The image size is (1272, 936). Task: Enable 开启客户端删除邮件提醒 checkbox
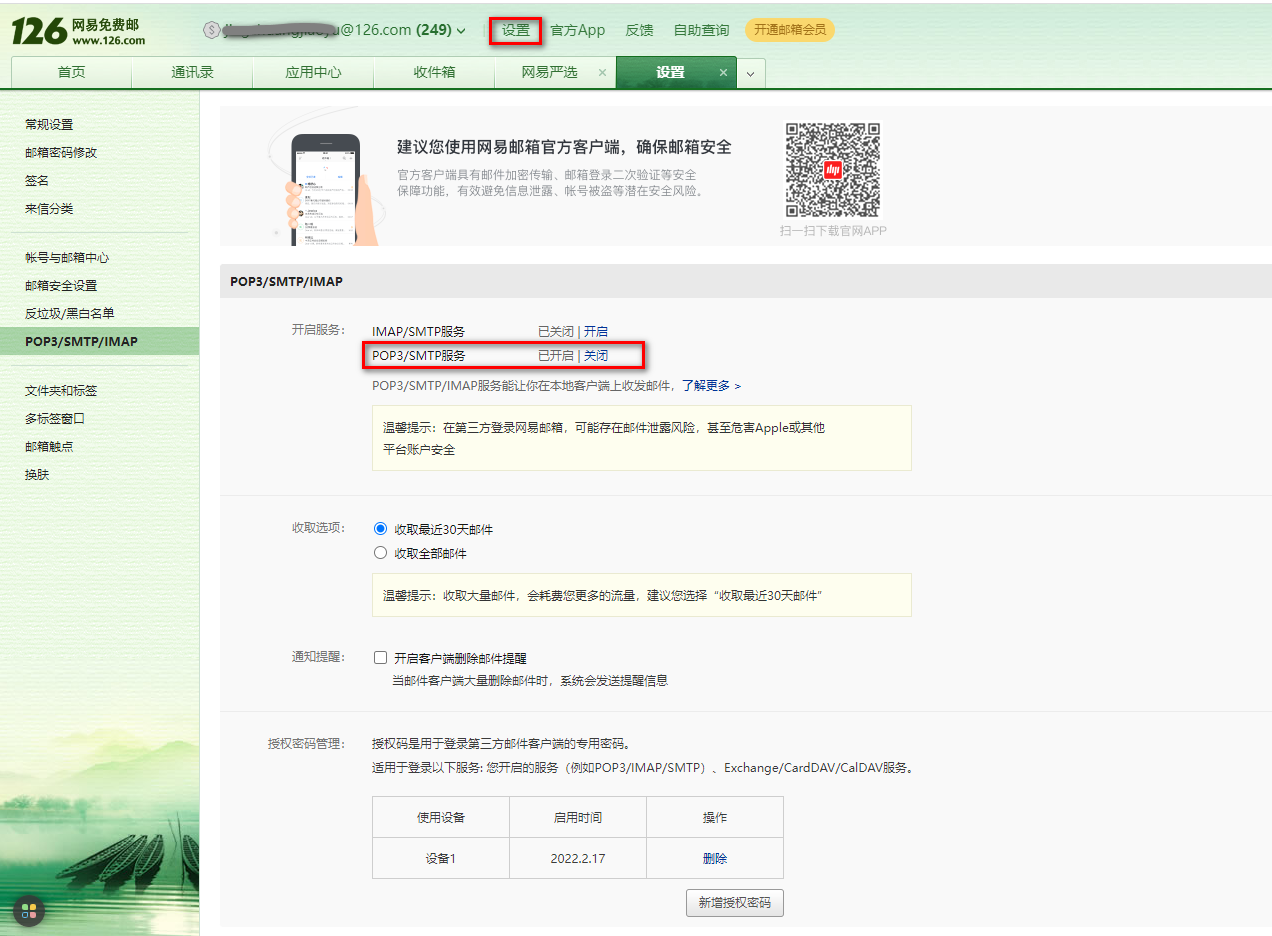tap(380, 658)
